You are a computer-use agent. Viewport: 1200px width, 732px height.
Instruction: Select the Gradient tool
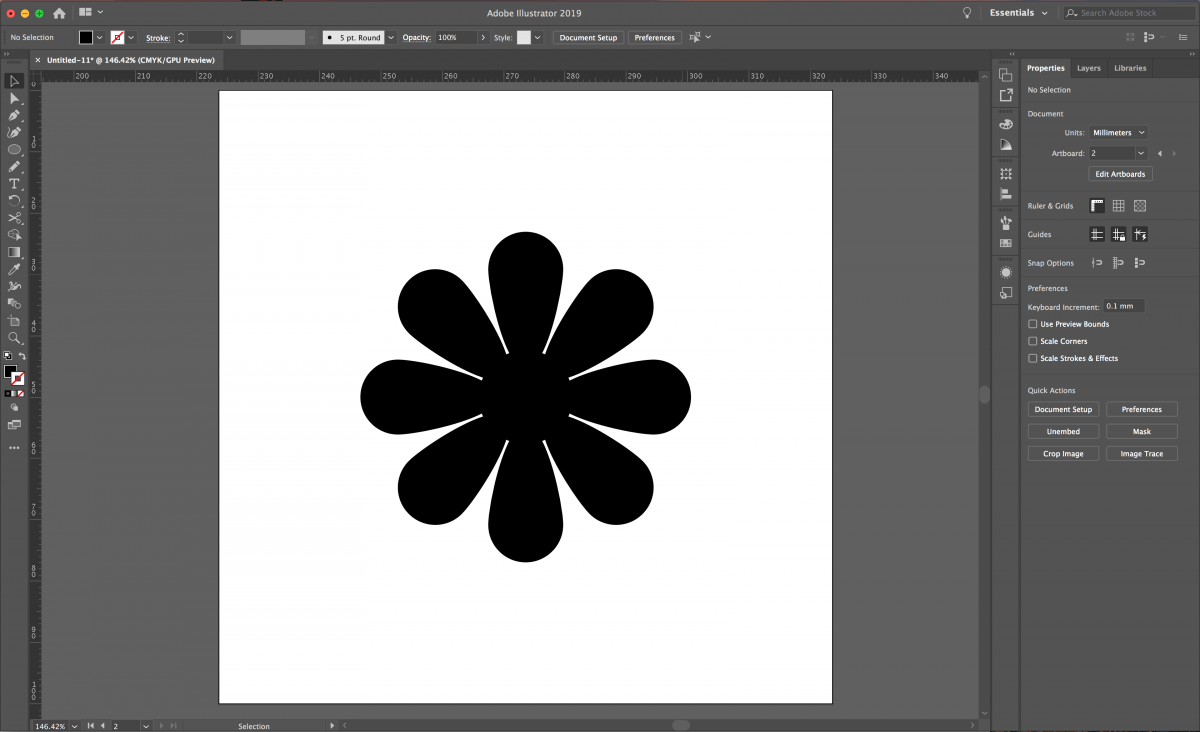click(x=14, y=252)
